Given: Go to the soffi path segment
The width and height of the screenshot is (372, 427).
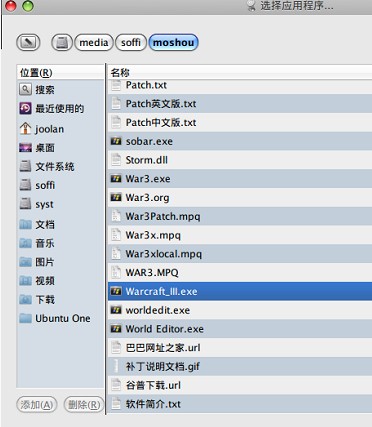Looking at the screenshot, I should pyautogui.click(x=131, y=42).
